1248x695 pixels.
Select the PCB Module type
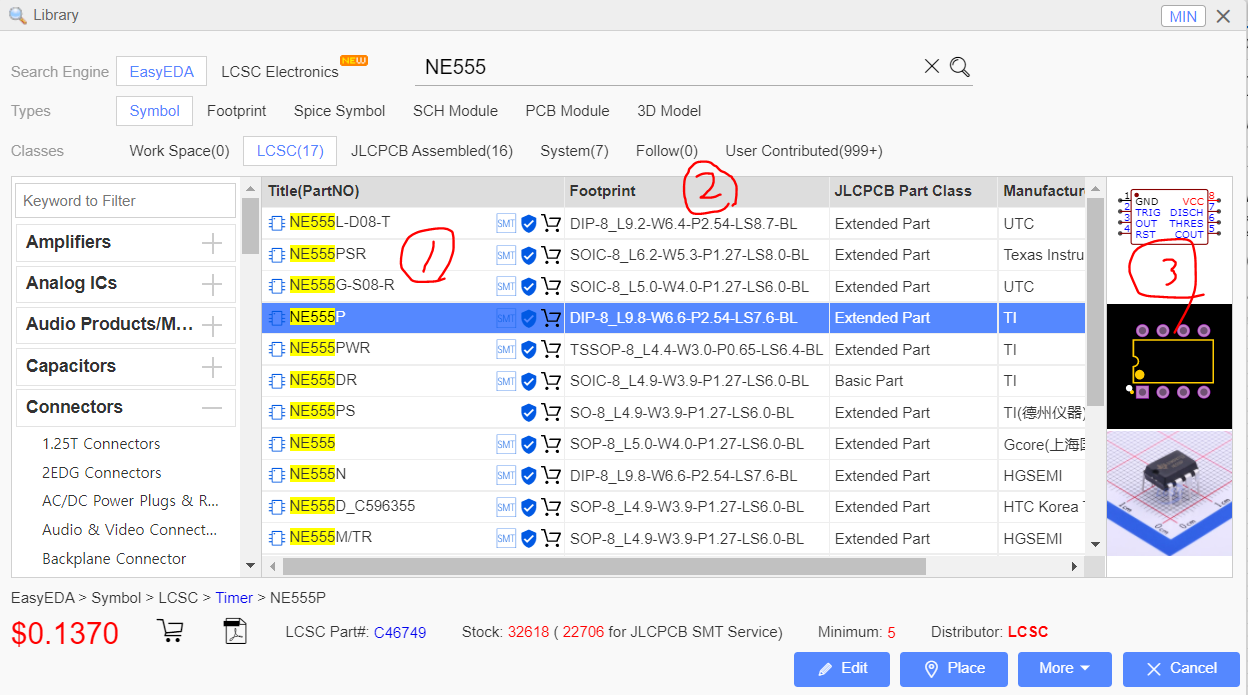567,111
